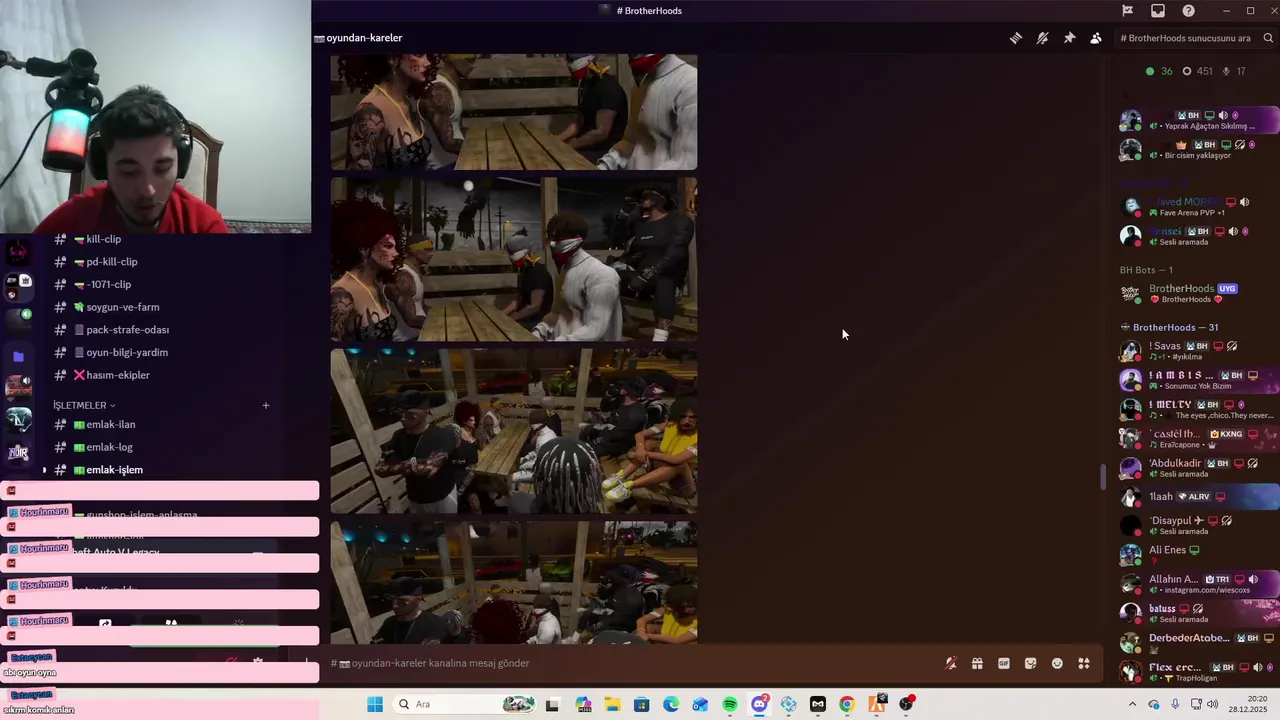
Task: Click the search magnifier icon in Discord
Action: coord(1268,38)
